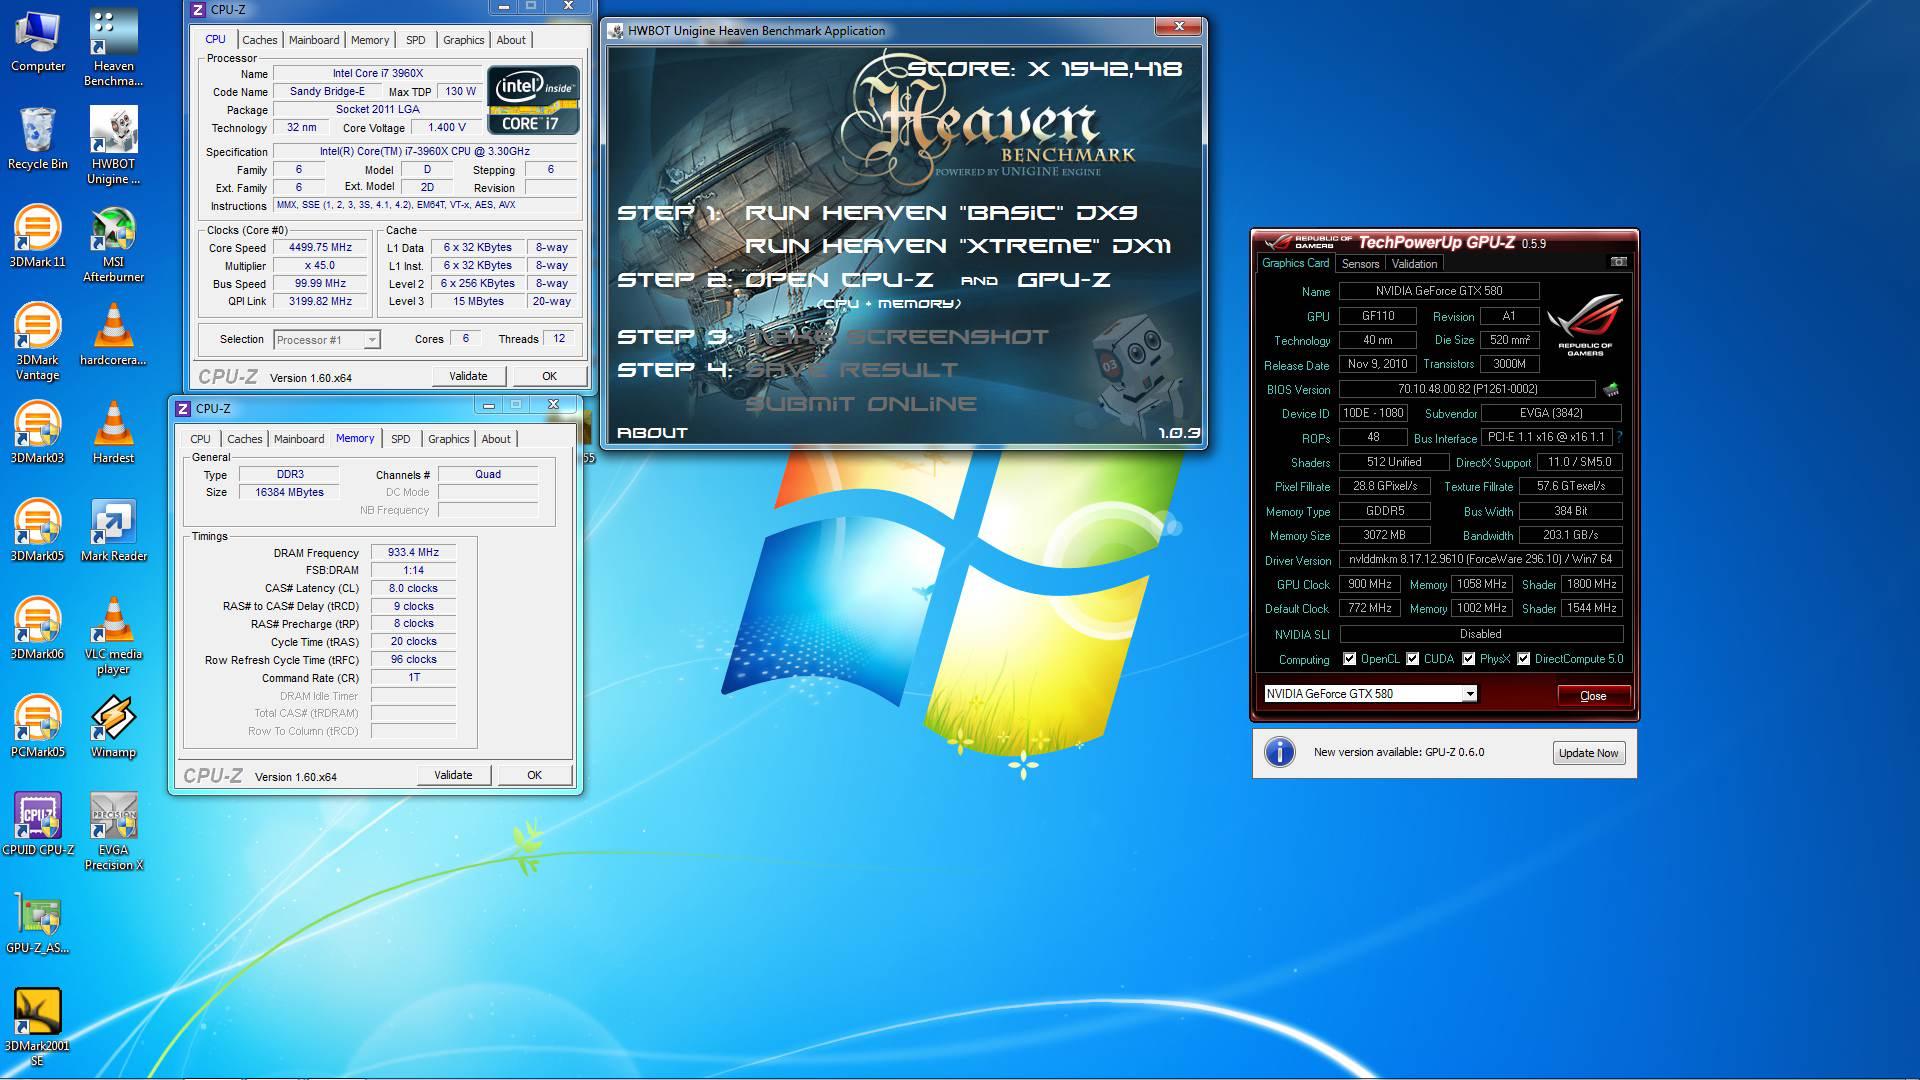Open the Hardest VLC file icon
The image size is (1920, 1080).
pos(113,432)
